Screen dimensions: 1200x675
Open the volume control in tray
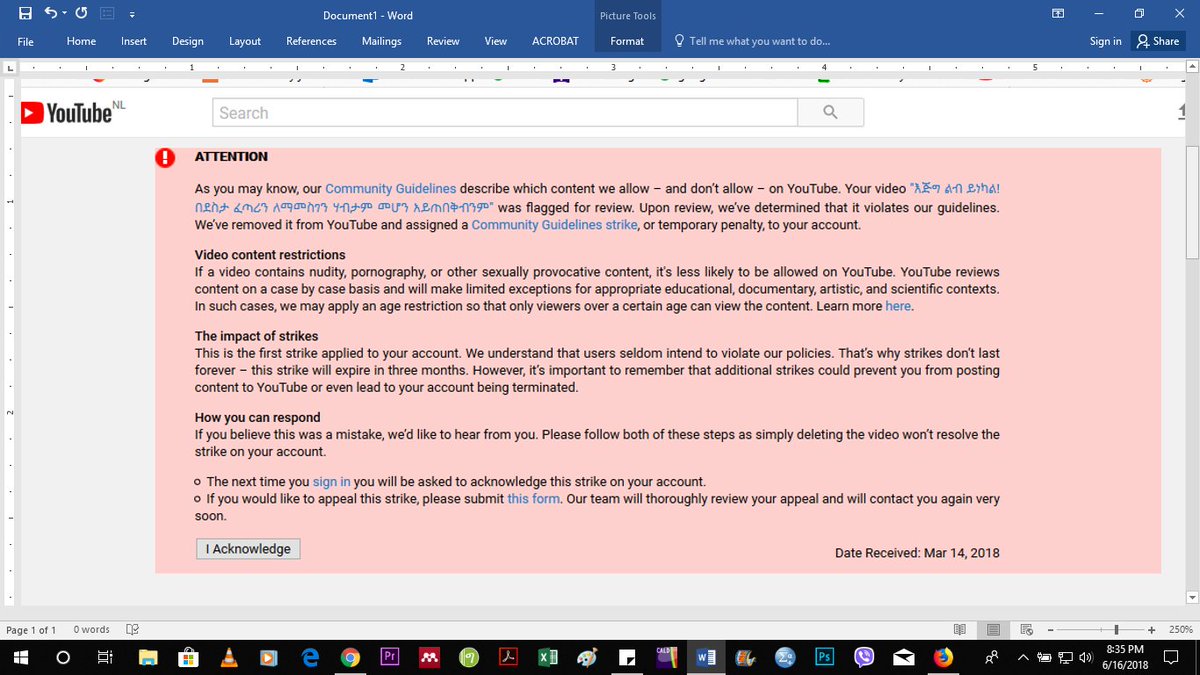1086,658
